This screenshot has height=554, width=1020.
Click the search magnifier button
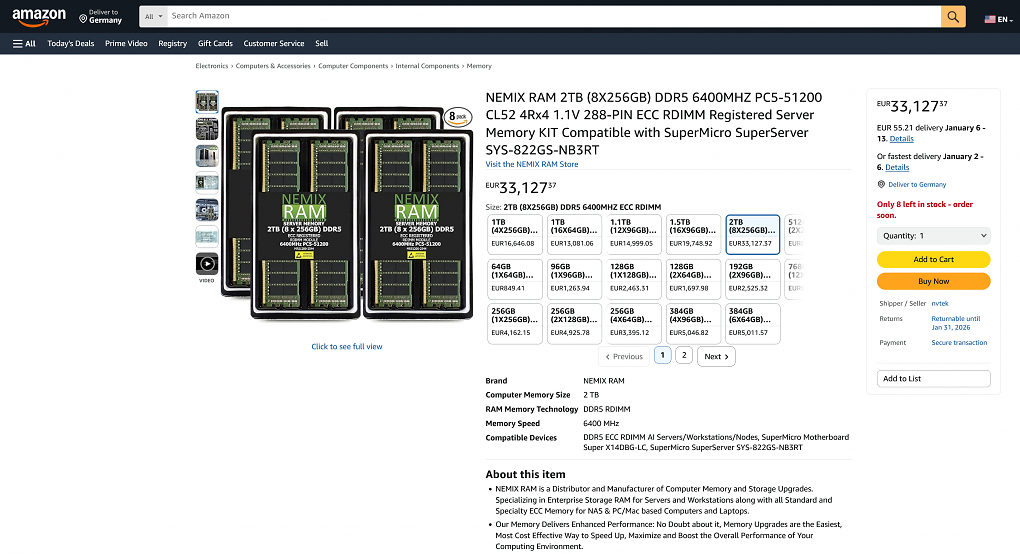click(953, 16)
